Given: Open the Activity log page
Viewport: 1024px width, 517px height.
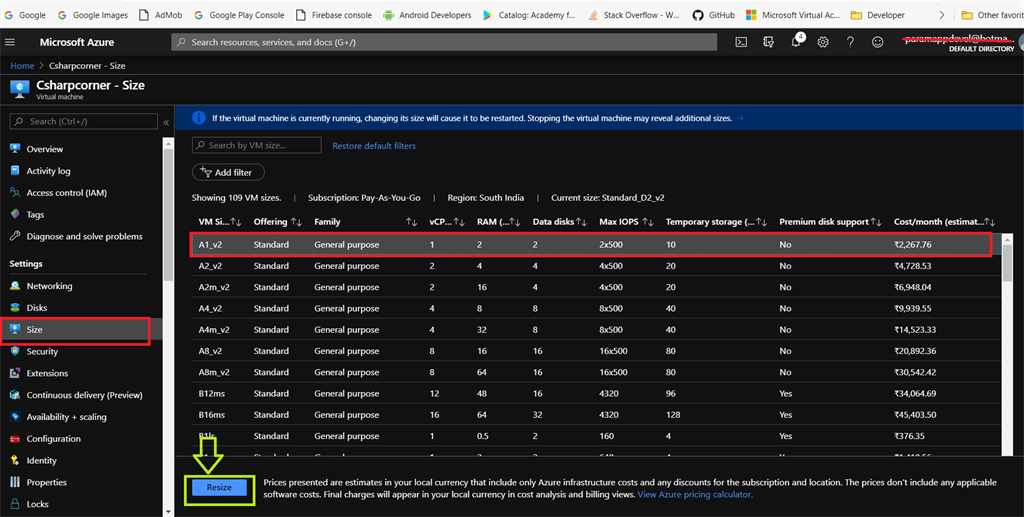Looking at the screenshot, I should coord(48,170).
